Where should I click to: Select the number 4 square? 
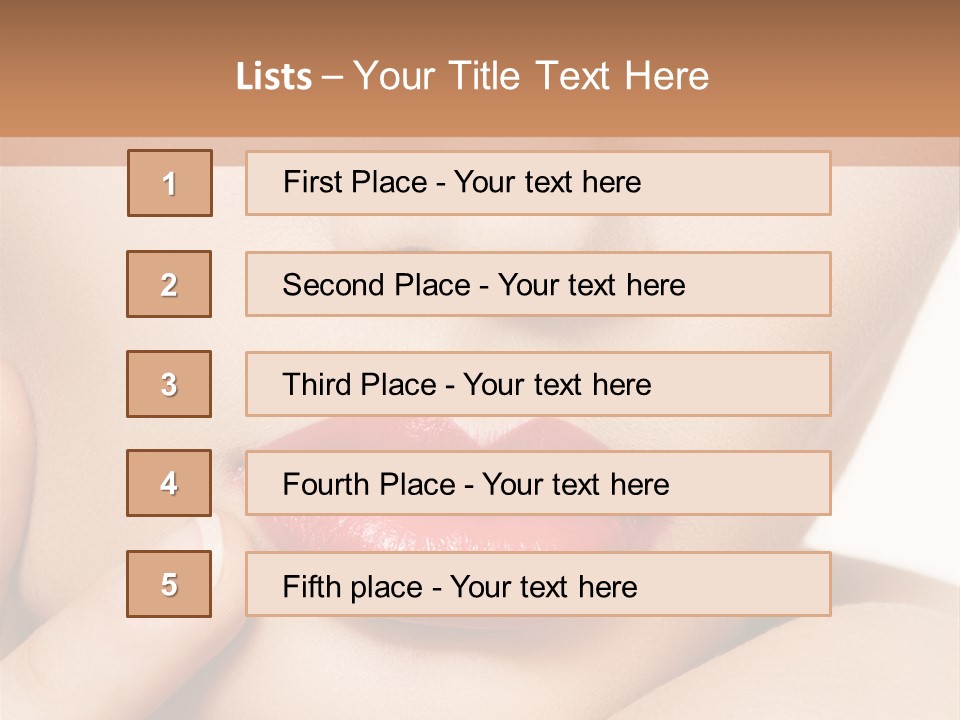coord(169,483)
